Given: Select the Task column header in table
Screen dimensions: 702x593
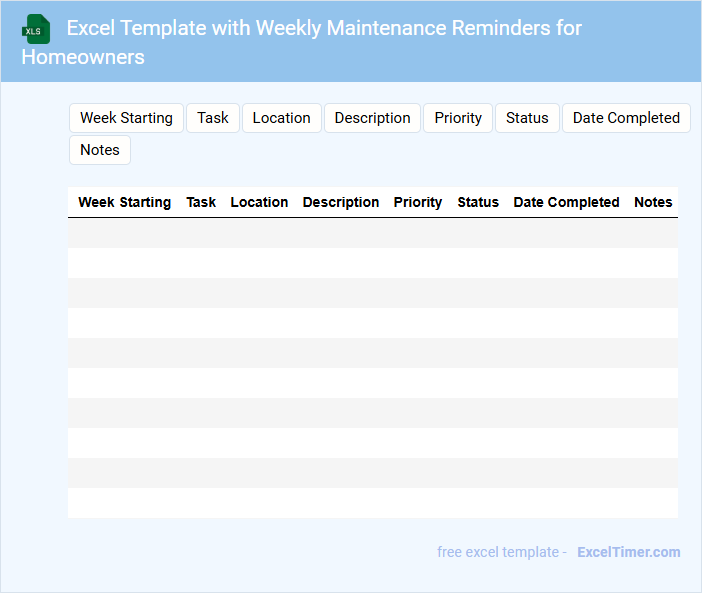Looking at the screenshot, I should [201, 202].
